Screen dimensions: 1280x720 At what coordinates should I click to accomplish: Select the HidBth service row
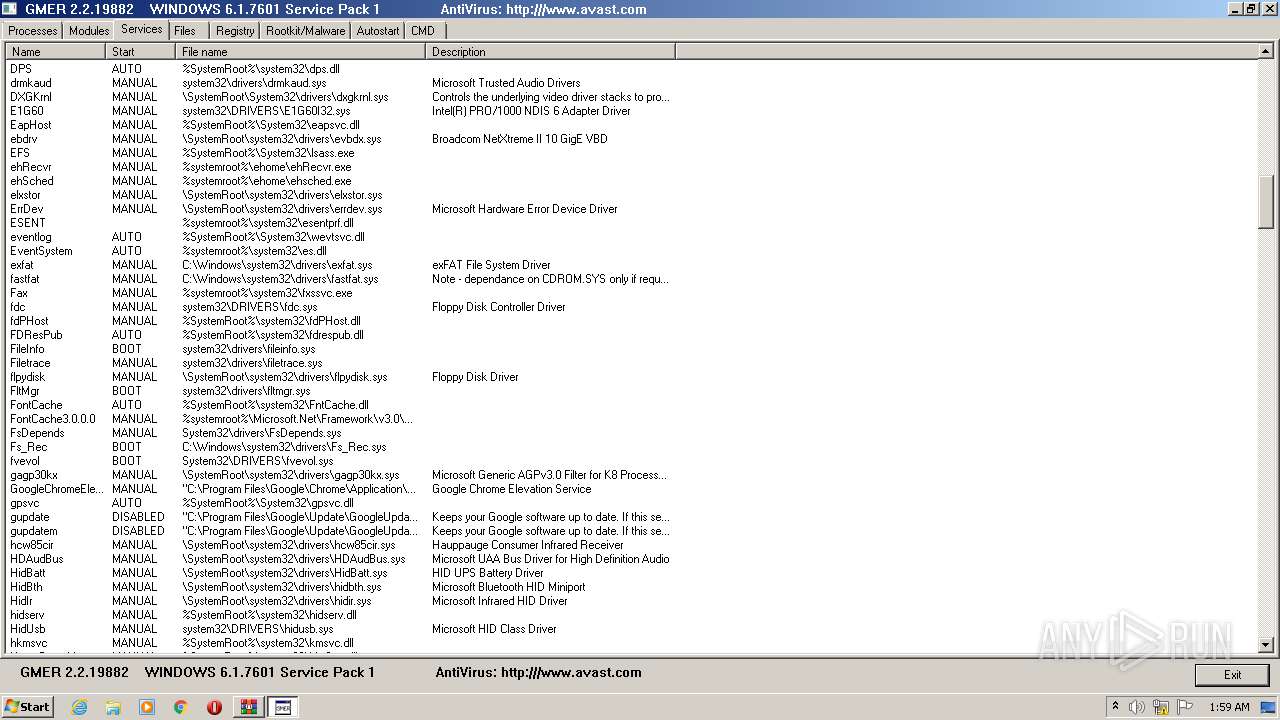tap(340, 587)
